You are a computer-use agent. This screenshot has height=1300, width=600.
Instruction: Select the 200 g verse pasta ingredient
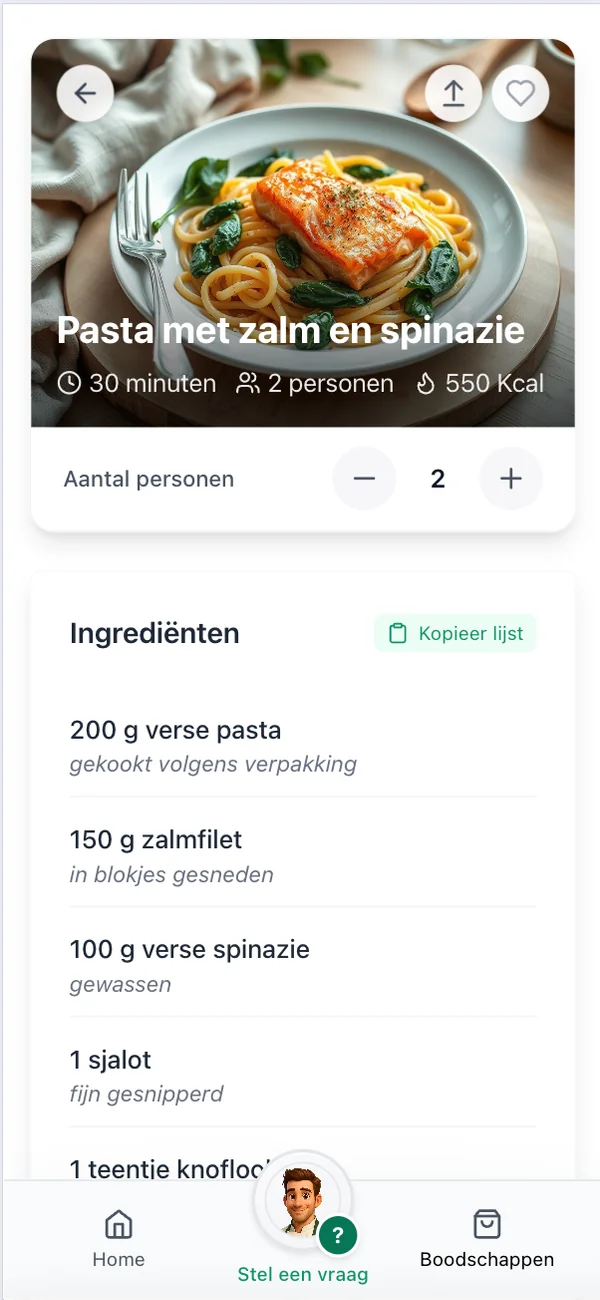(x=175, y=730)
